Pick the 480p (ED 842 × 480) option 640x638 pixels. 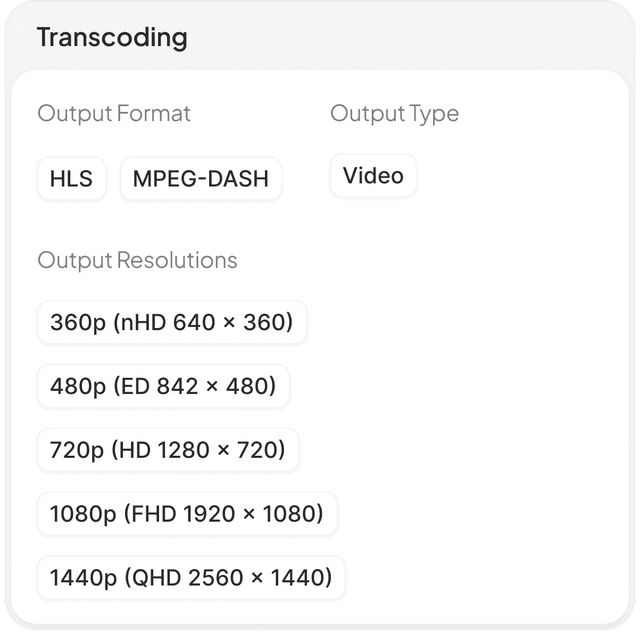(163, 386)
